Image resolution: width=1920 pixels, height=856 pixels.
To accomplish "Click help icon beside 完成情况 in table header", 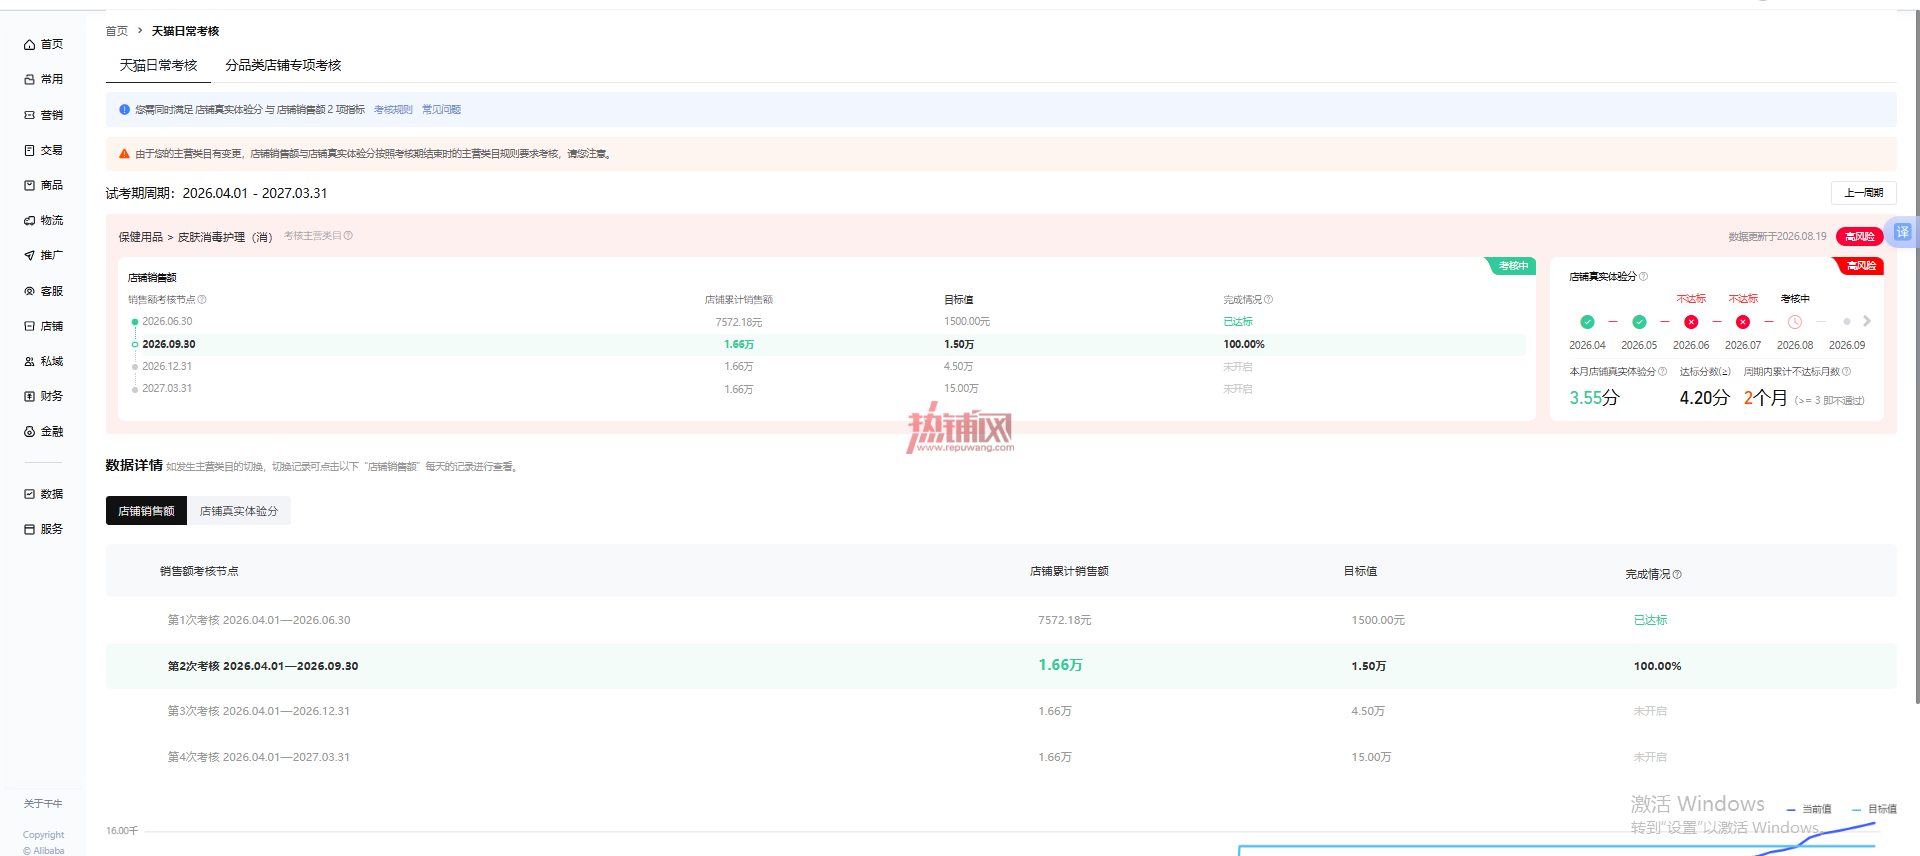I will pos(1677,574).
